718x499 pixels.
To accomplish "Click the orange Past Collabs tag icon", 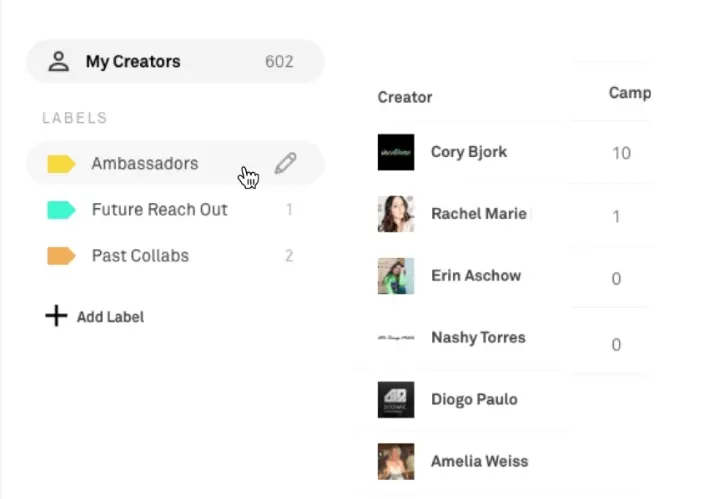I will point(61,256).
